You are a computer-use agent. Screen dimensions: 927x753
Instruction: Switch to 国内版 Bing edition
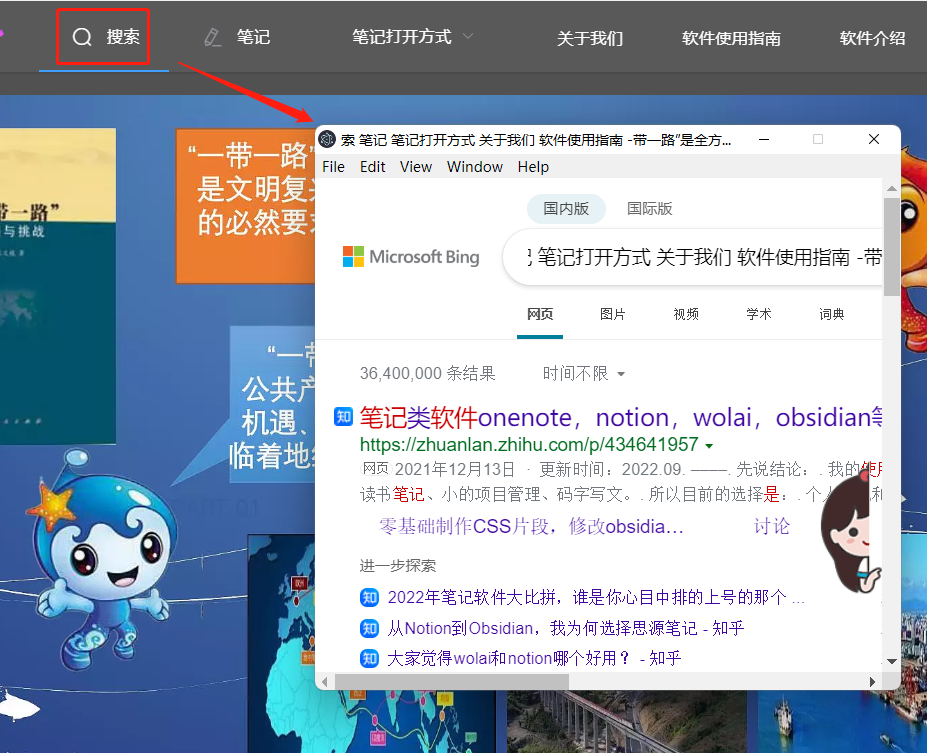(x=566, y=209)
